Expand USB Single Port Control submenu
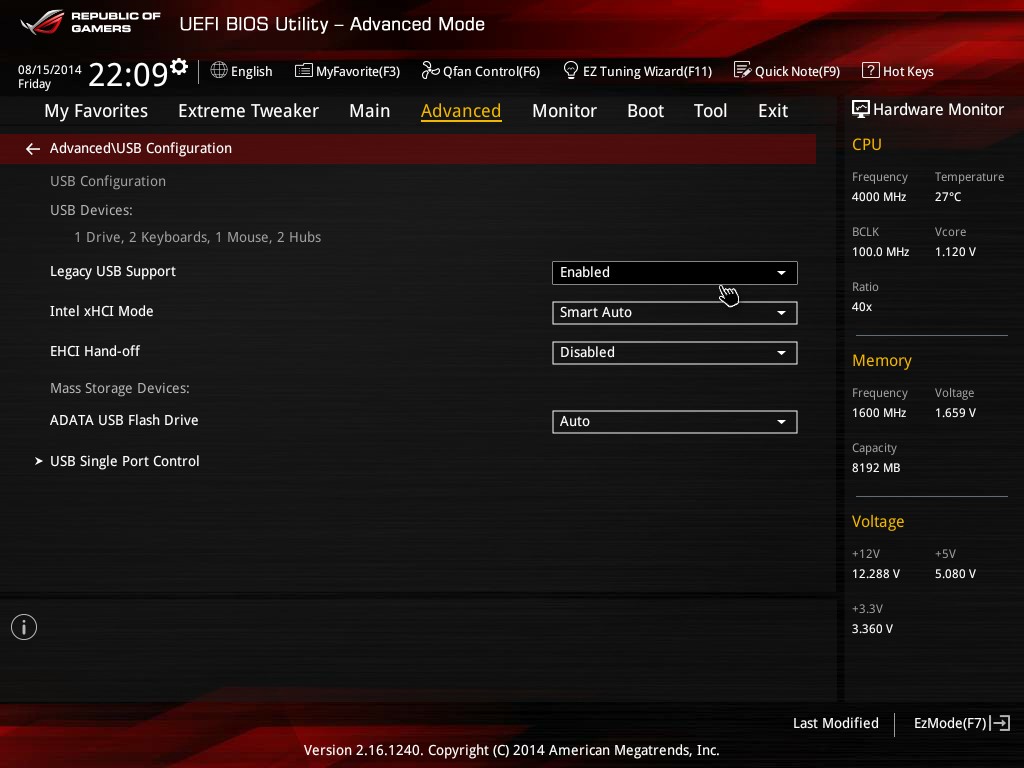1024x768 pixels. tap(125, 461)
